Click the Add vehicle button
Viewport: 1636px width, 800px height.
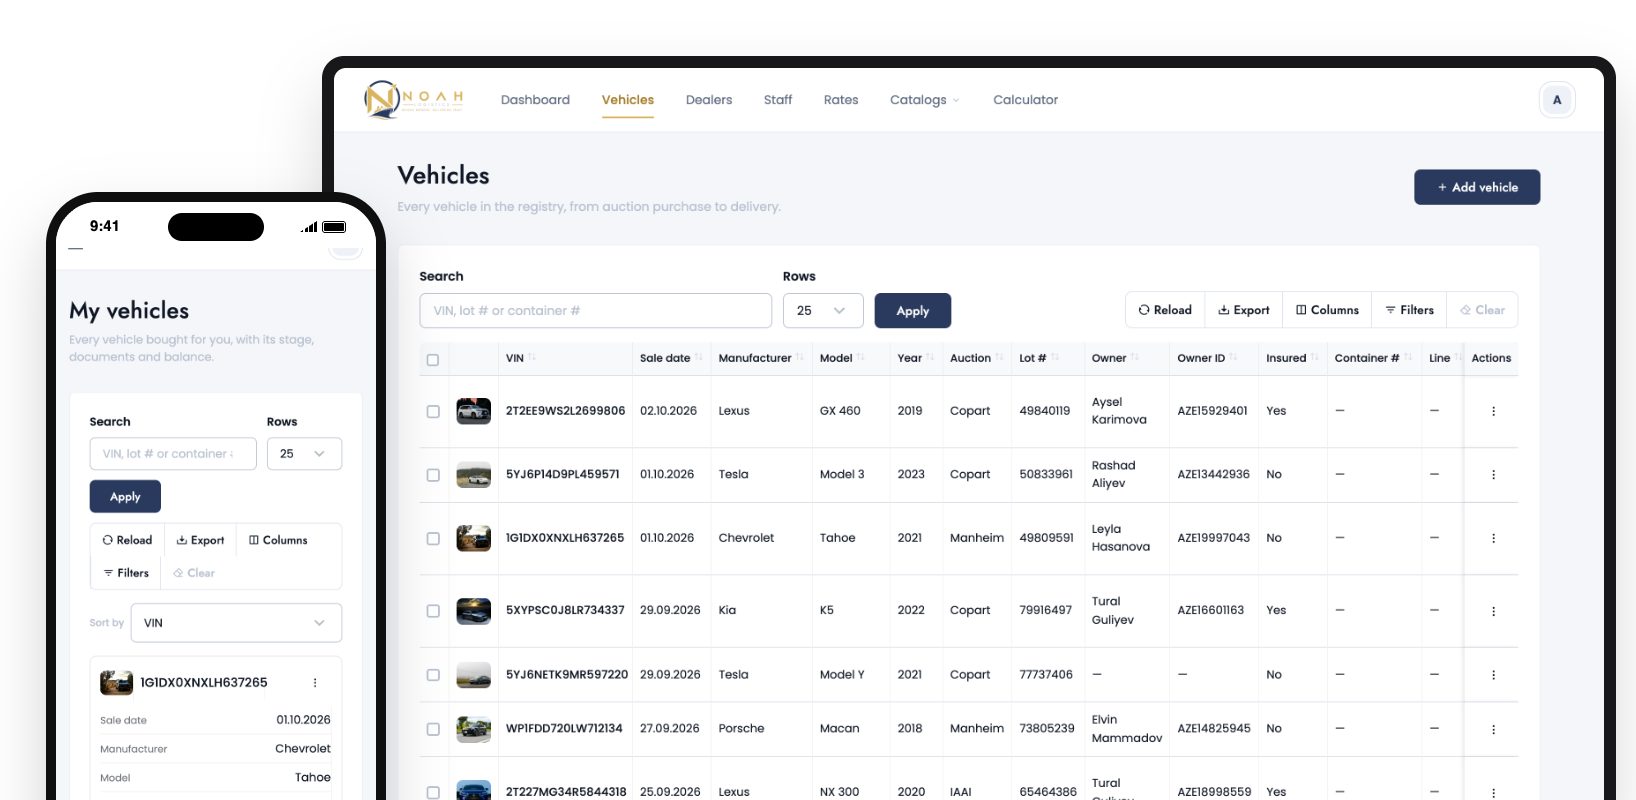coord(1477,187)
